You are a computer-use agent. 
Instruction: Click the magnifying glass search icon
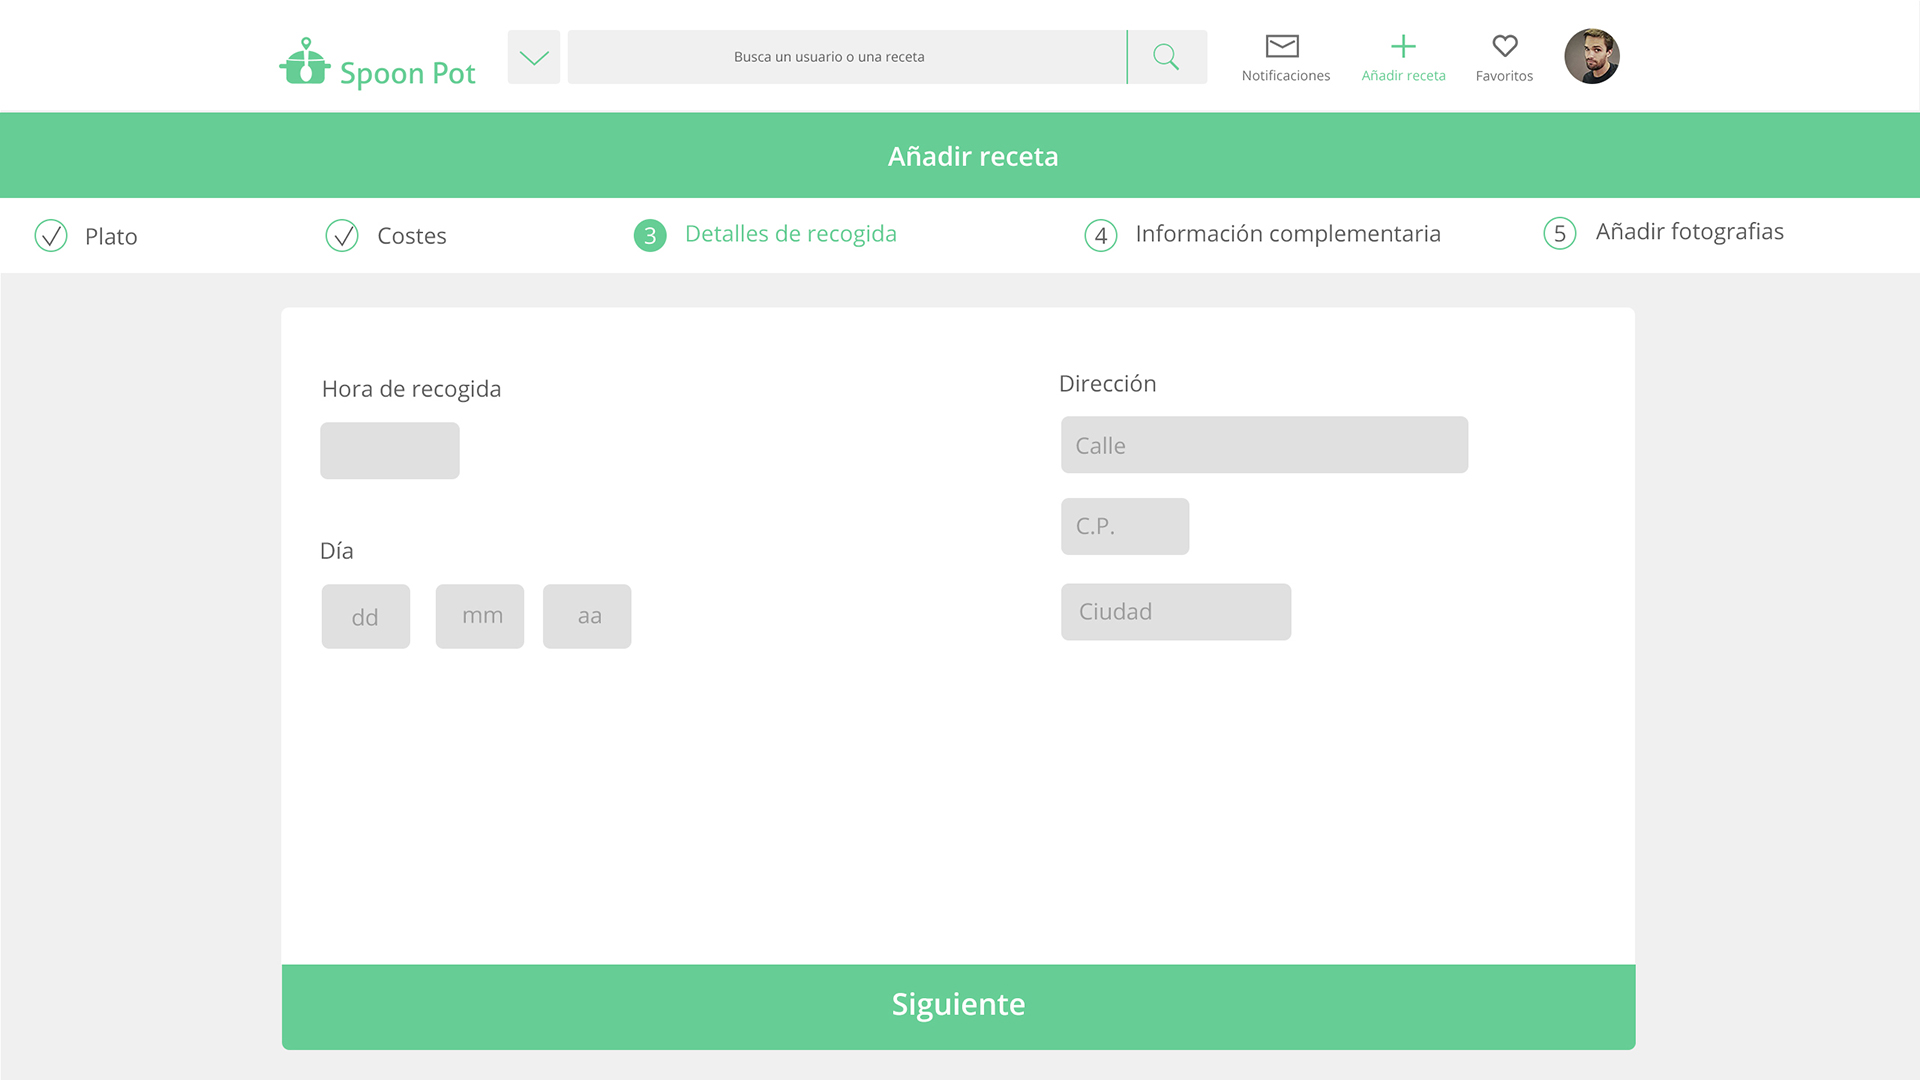tap(1167, 57)
